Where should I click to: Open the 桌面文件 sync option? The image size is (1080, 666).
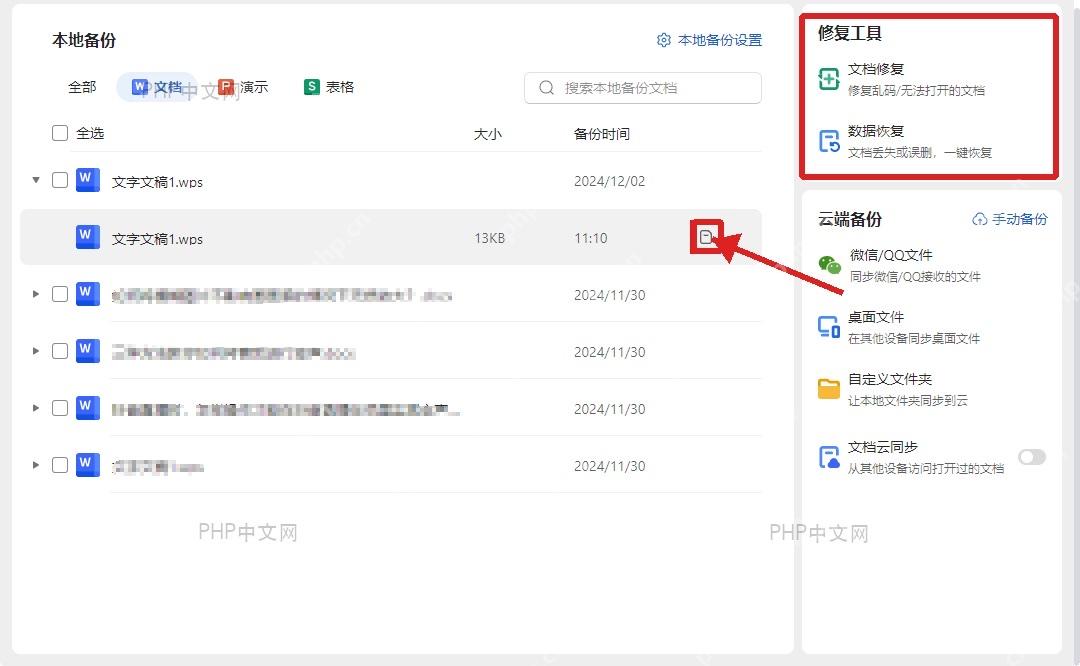[899, 327]
